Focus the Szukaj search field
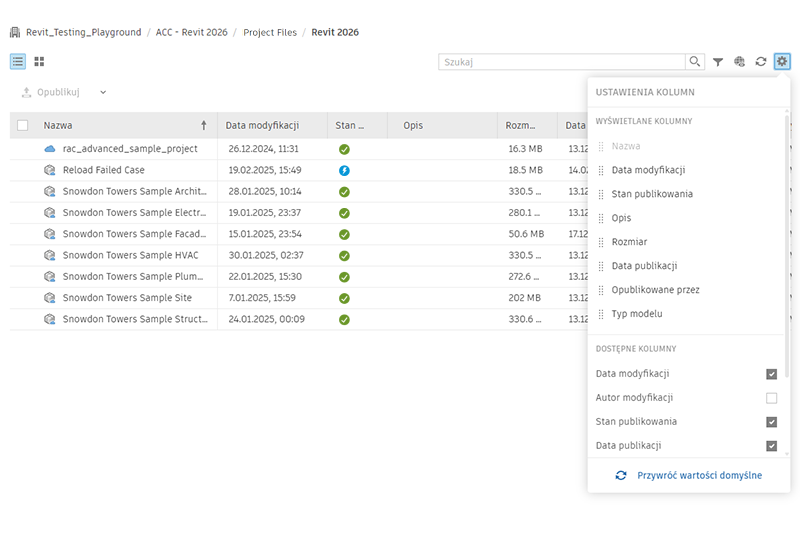 pyautogui.click(x=562, y=62)
